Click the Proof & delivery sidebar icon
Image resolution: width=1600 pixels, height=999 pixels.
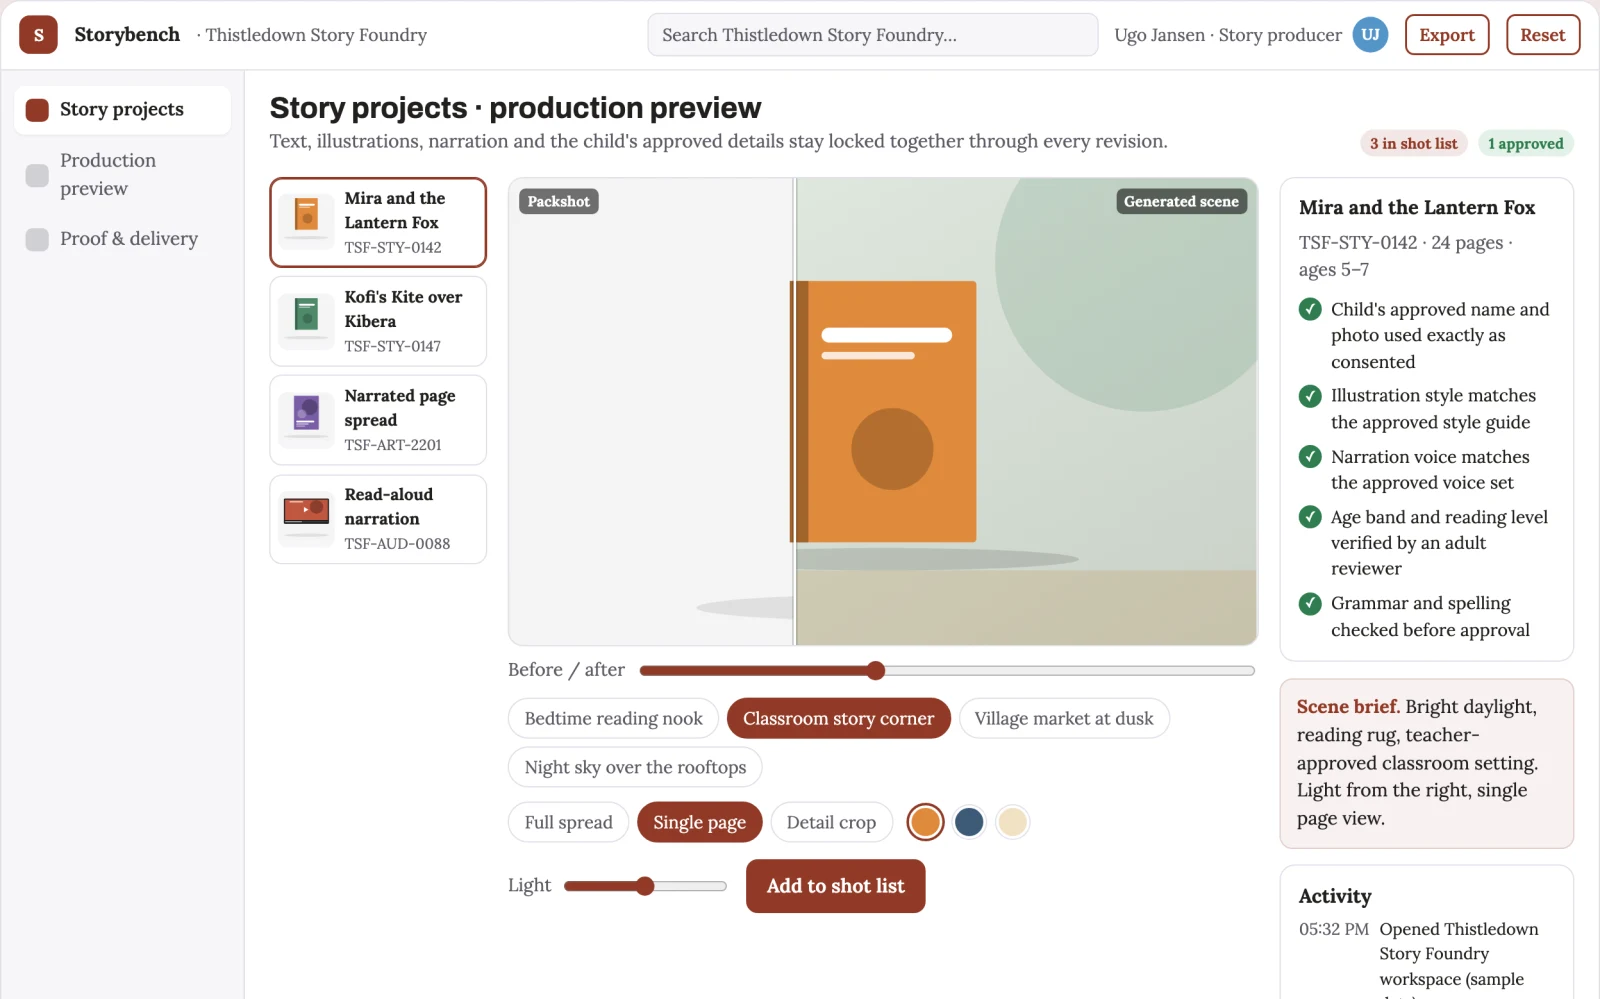tap(37, 239)
